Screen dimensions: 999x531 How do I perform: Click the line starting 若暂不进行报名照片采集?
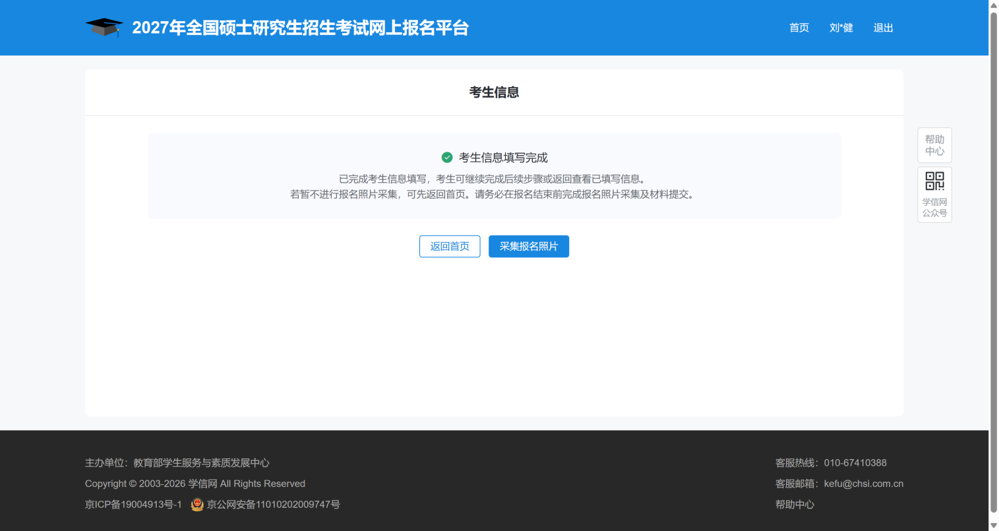[x=494, y=194]
